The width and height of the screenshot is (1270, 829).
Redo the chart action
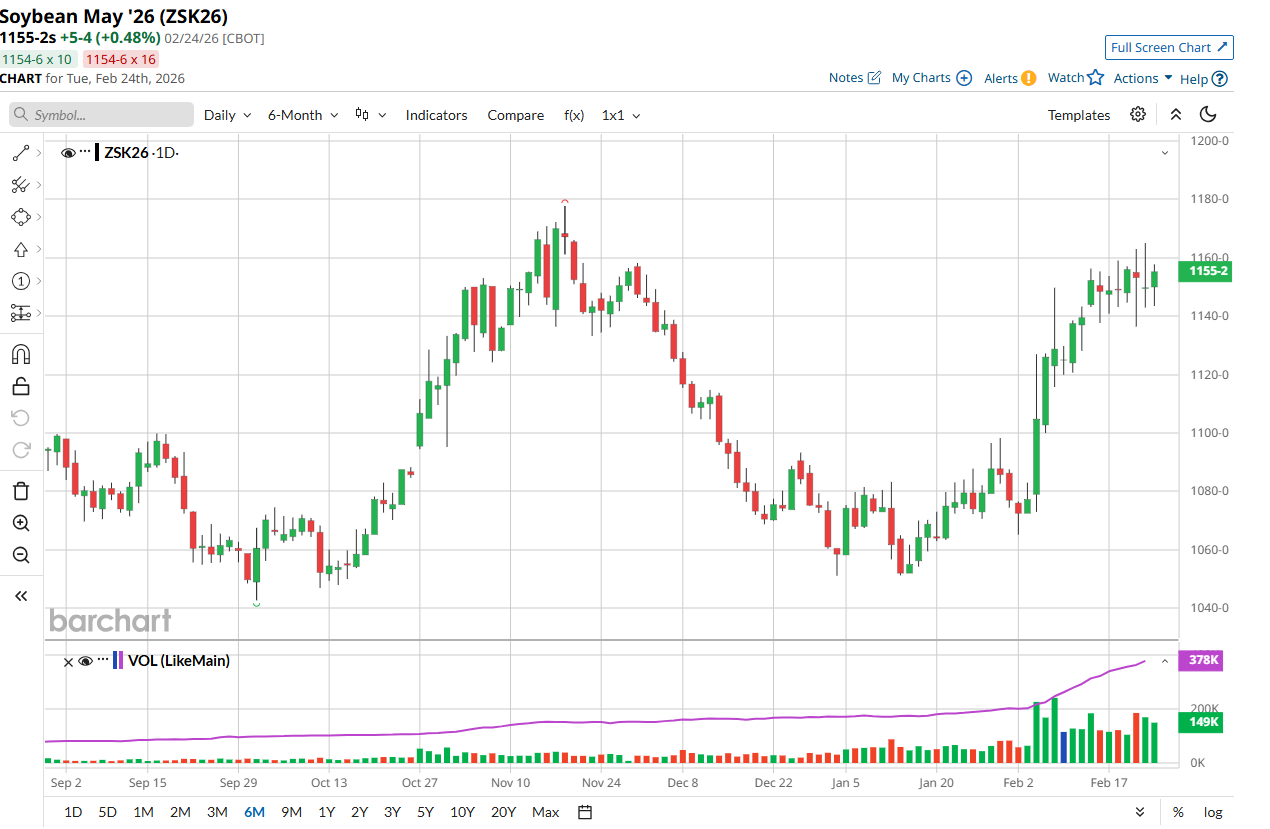click(21, 450)
